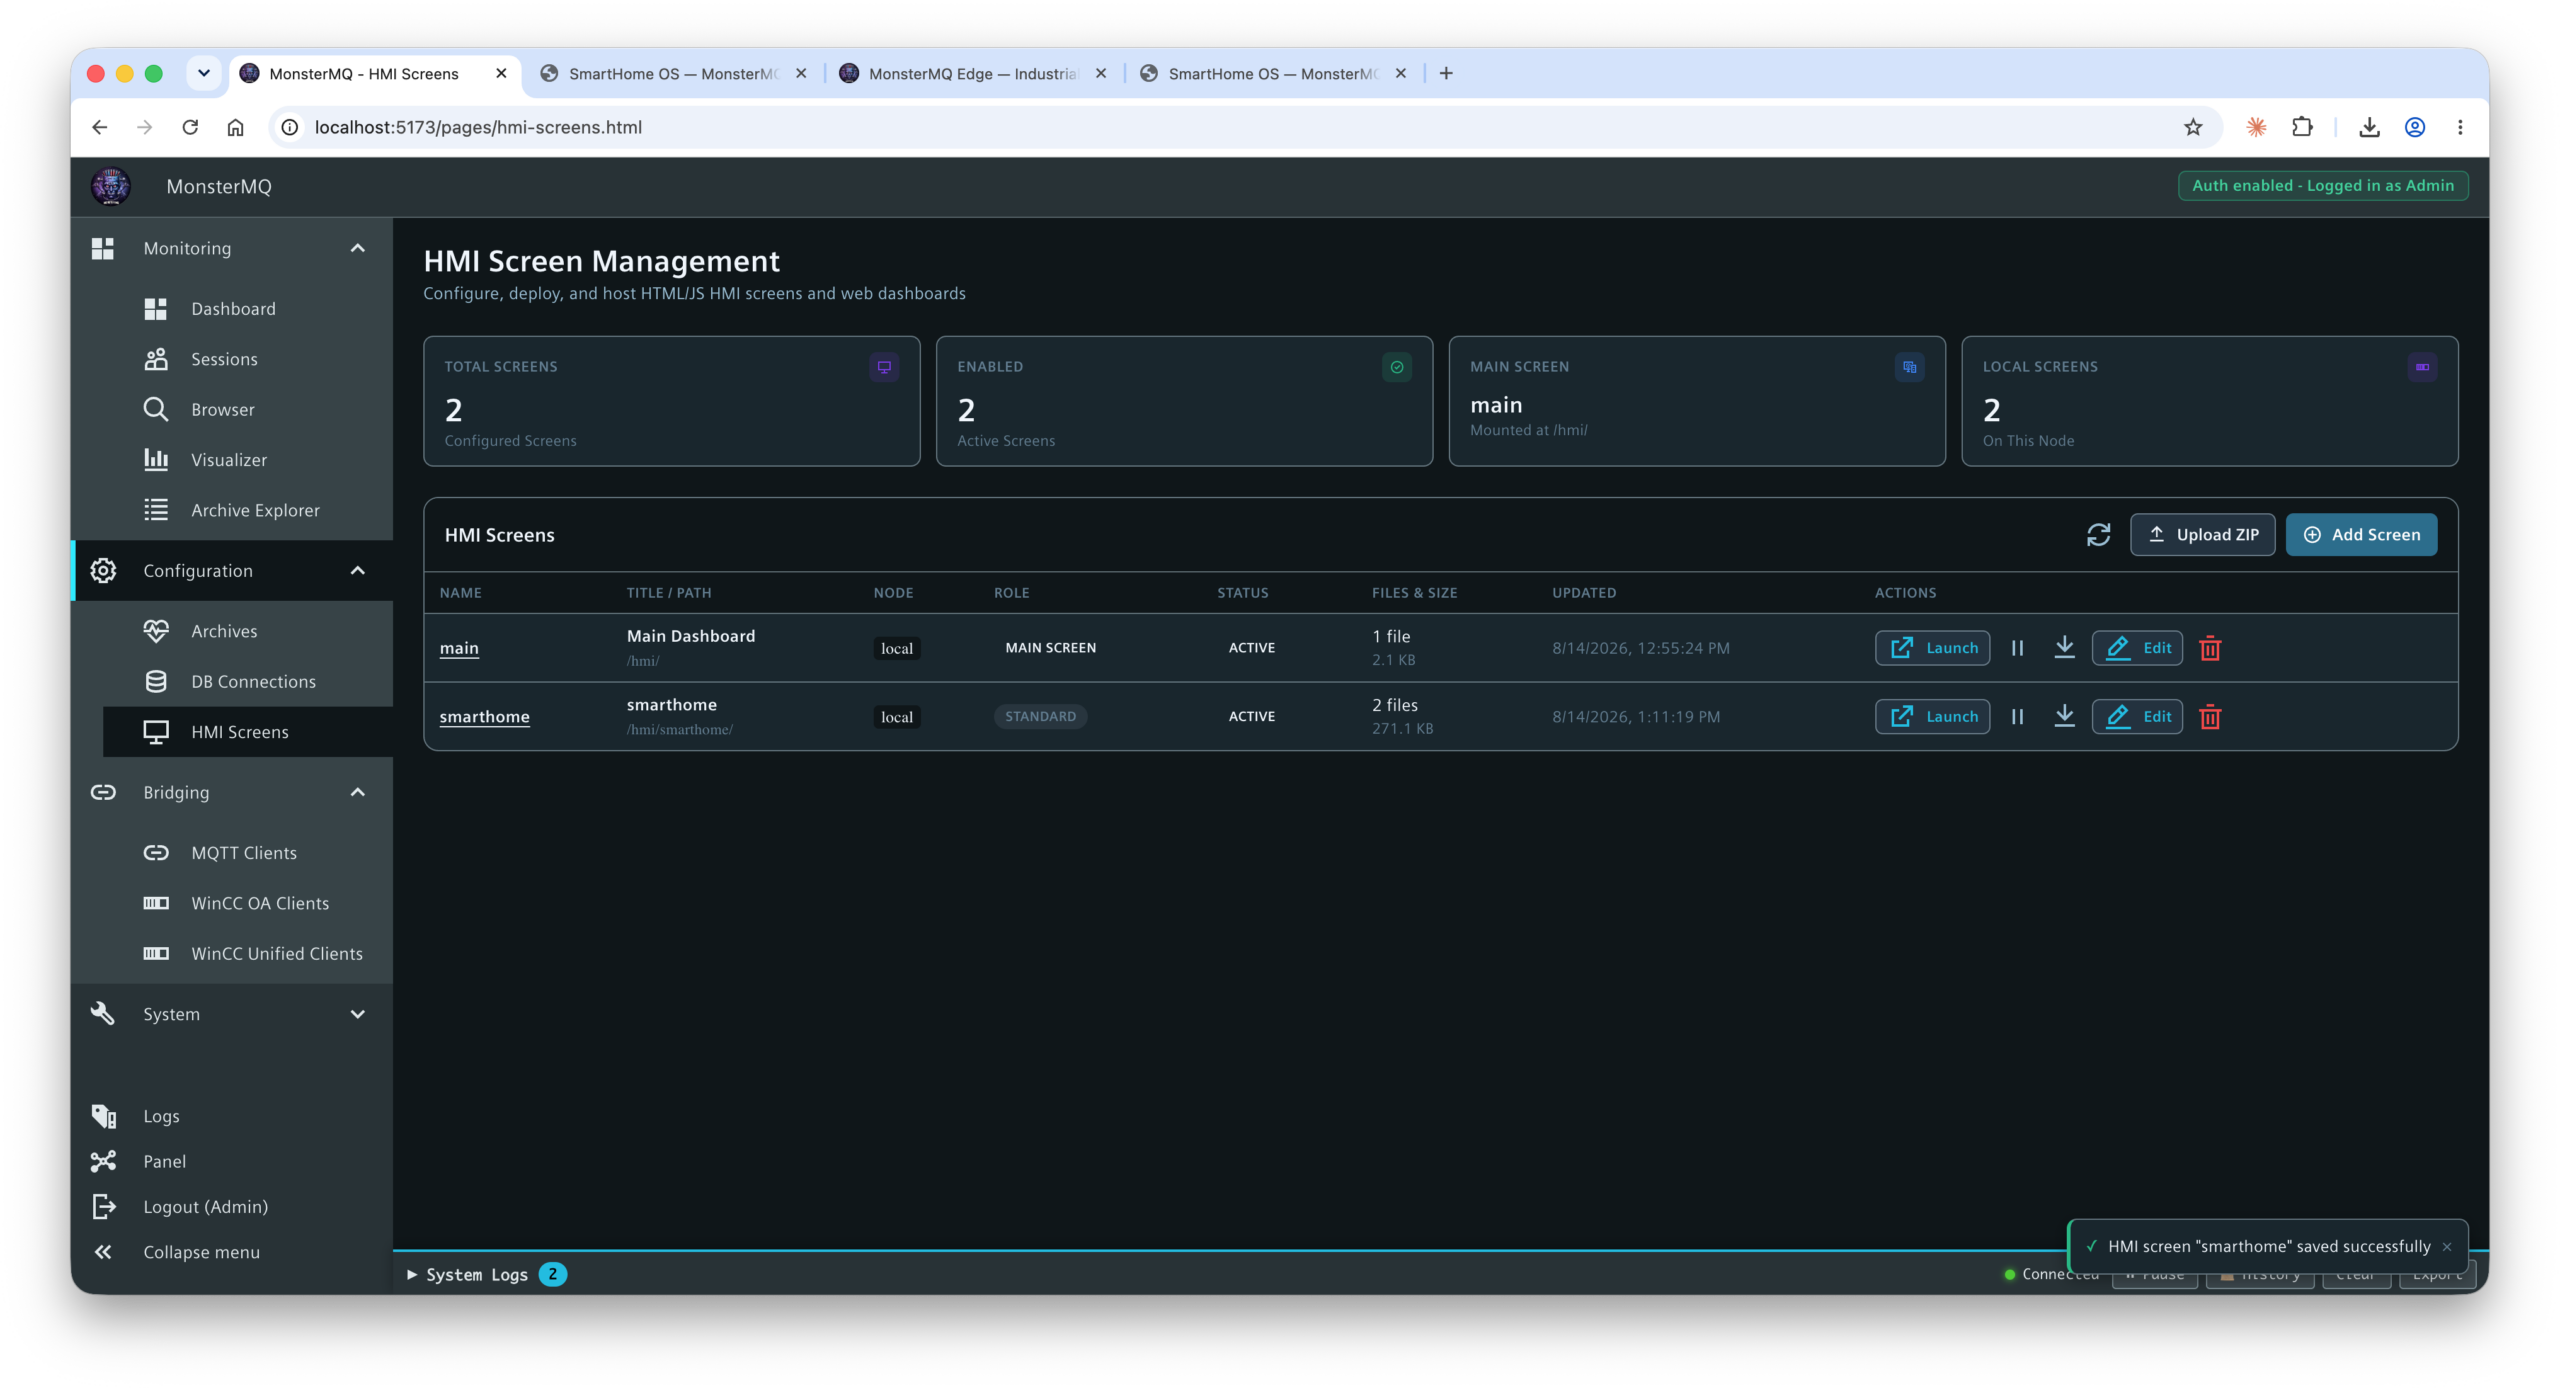2560x1388 pixels.
Task: Collapse the Bridging section
Action: click(x=357, y=793)
